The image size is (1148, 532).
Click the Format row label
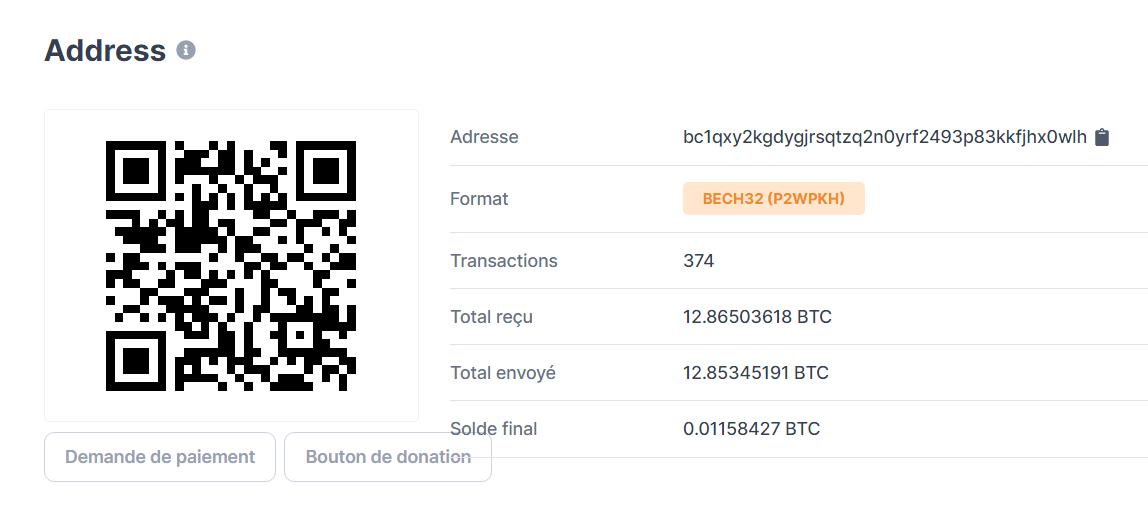point(479,199)
